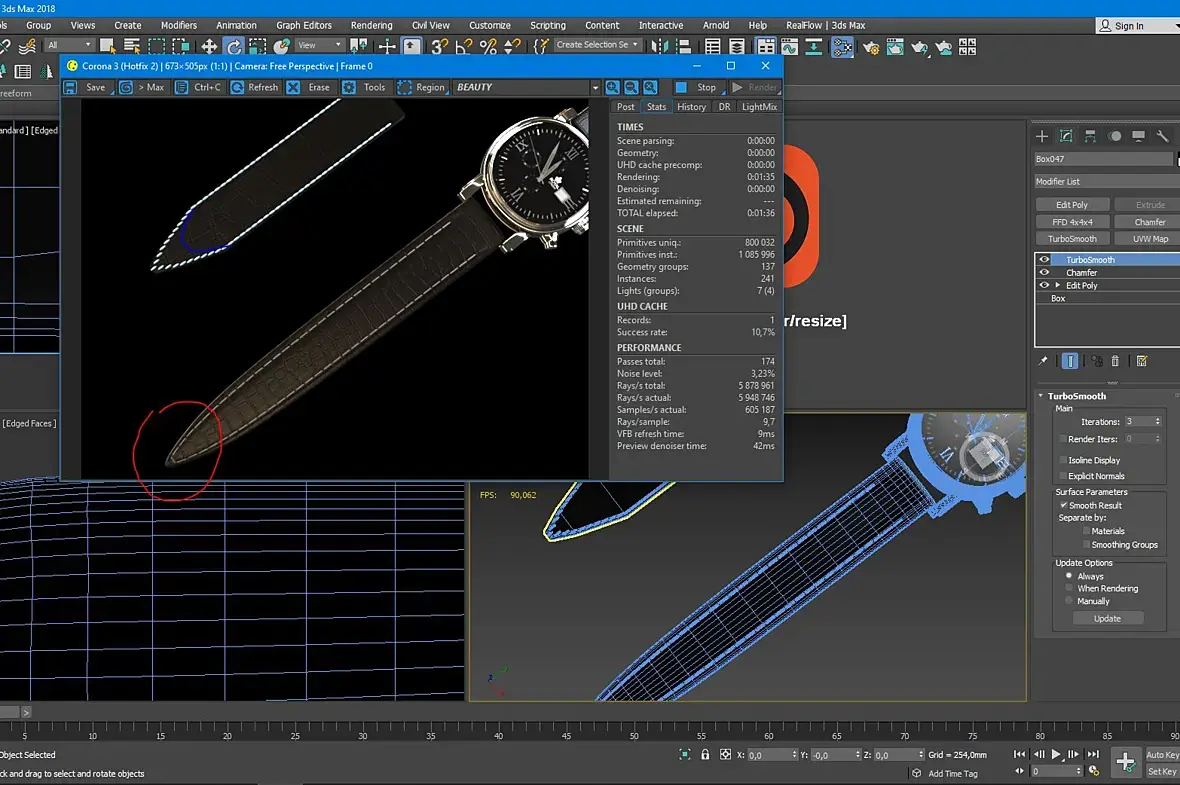Select the Move tool in main toolbar

[209, 46]
